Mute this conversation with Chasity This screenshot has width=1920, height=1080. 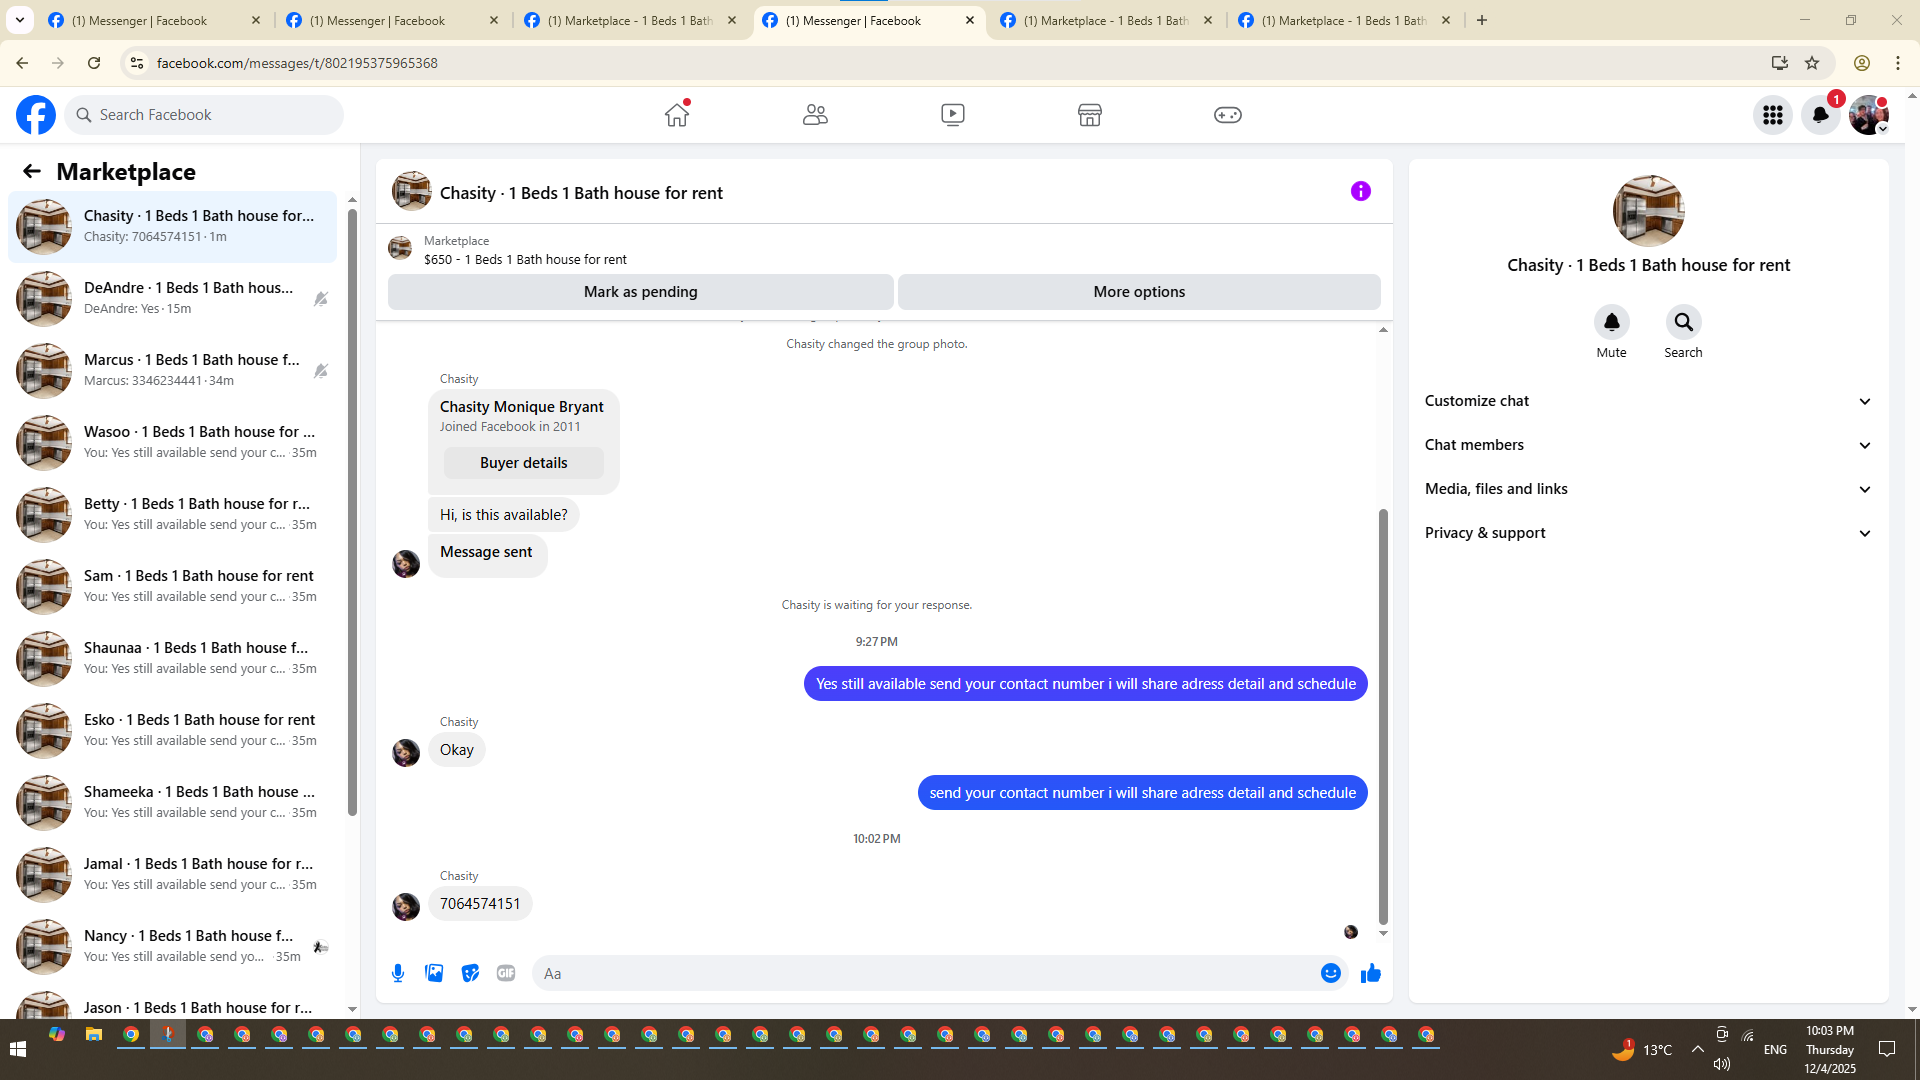[x=1611, y=322]
